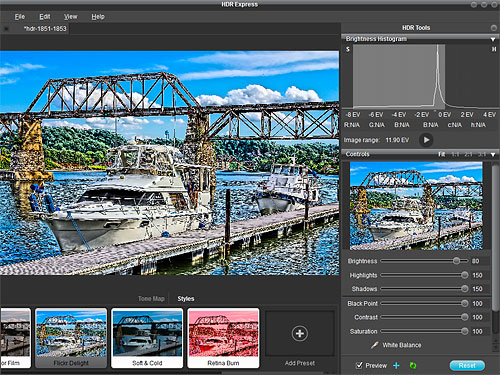
Task: Click the Image range 11.90 EV value
Action: tap(397, 140)
